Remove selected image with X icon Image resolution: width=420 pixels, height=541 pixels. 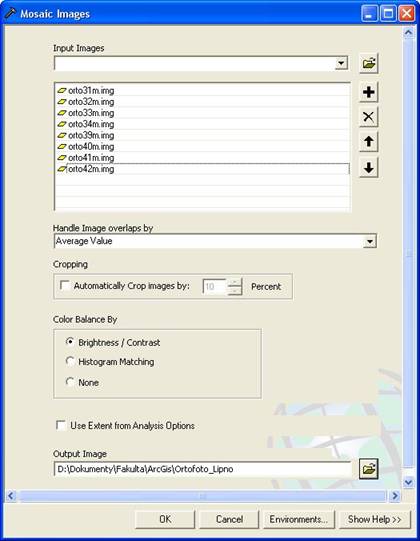pyautogui.click(x=369, y=117)
